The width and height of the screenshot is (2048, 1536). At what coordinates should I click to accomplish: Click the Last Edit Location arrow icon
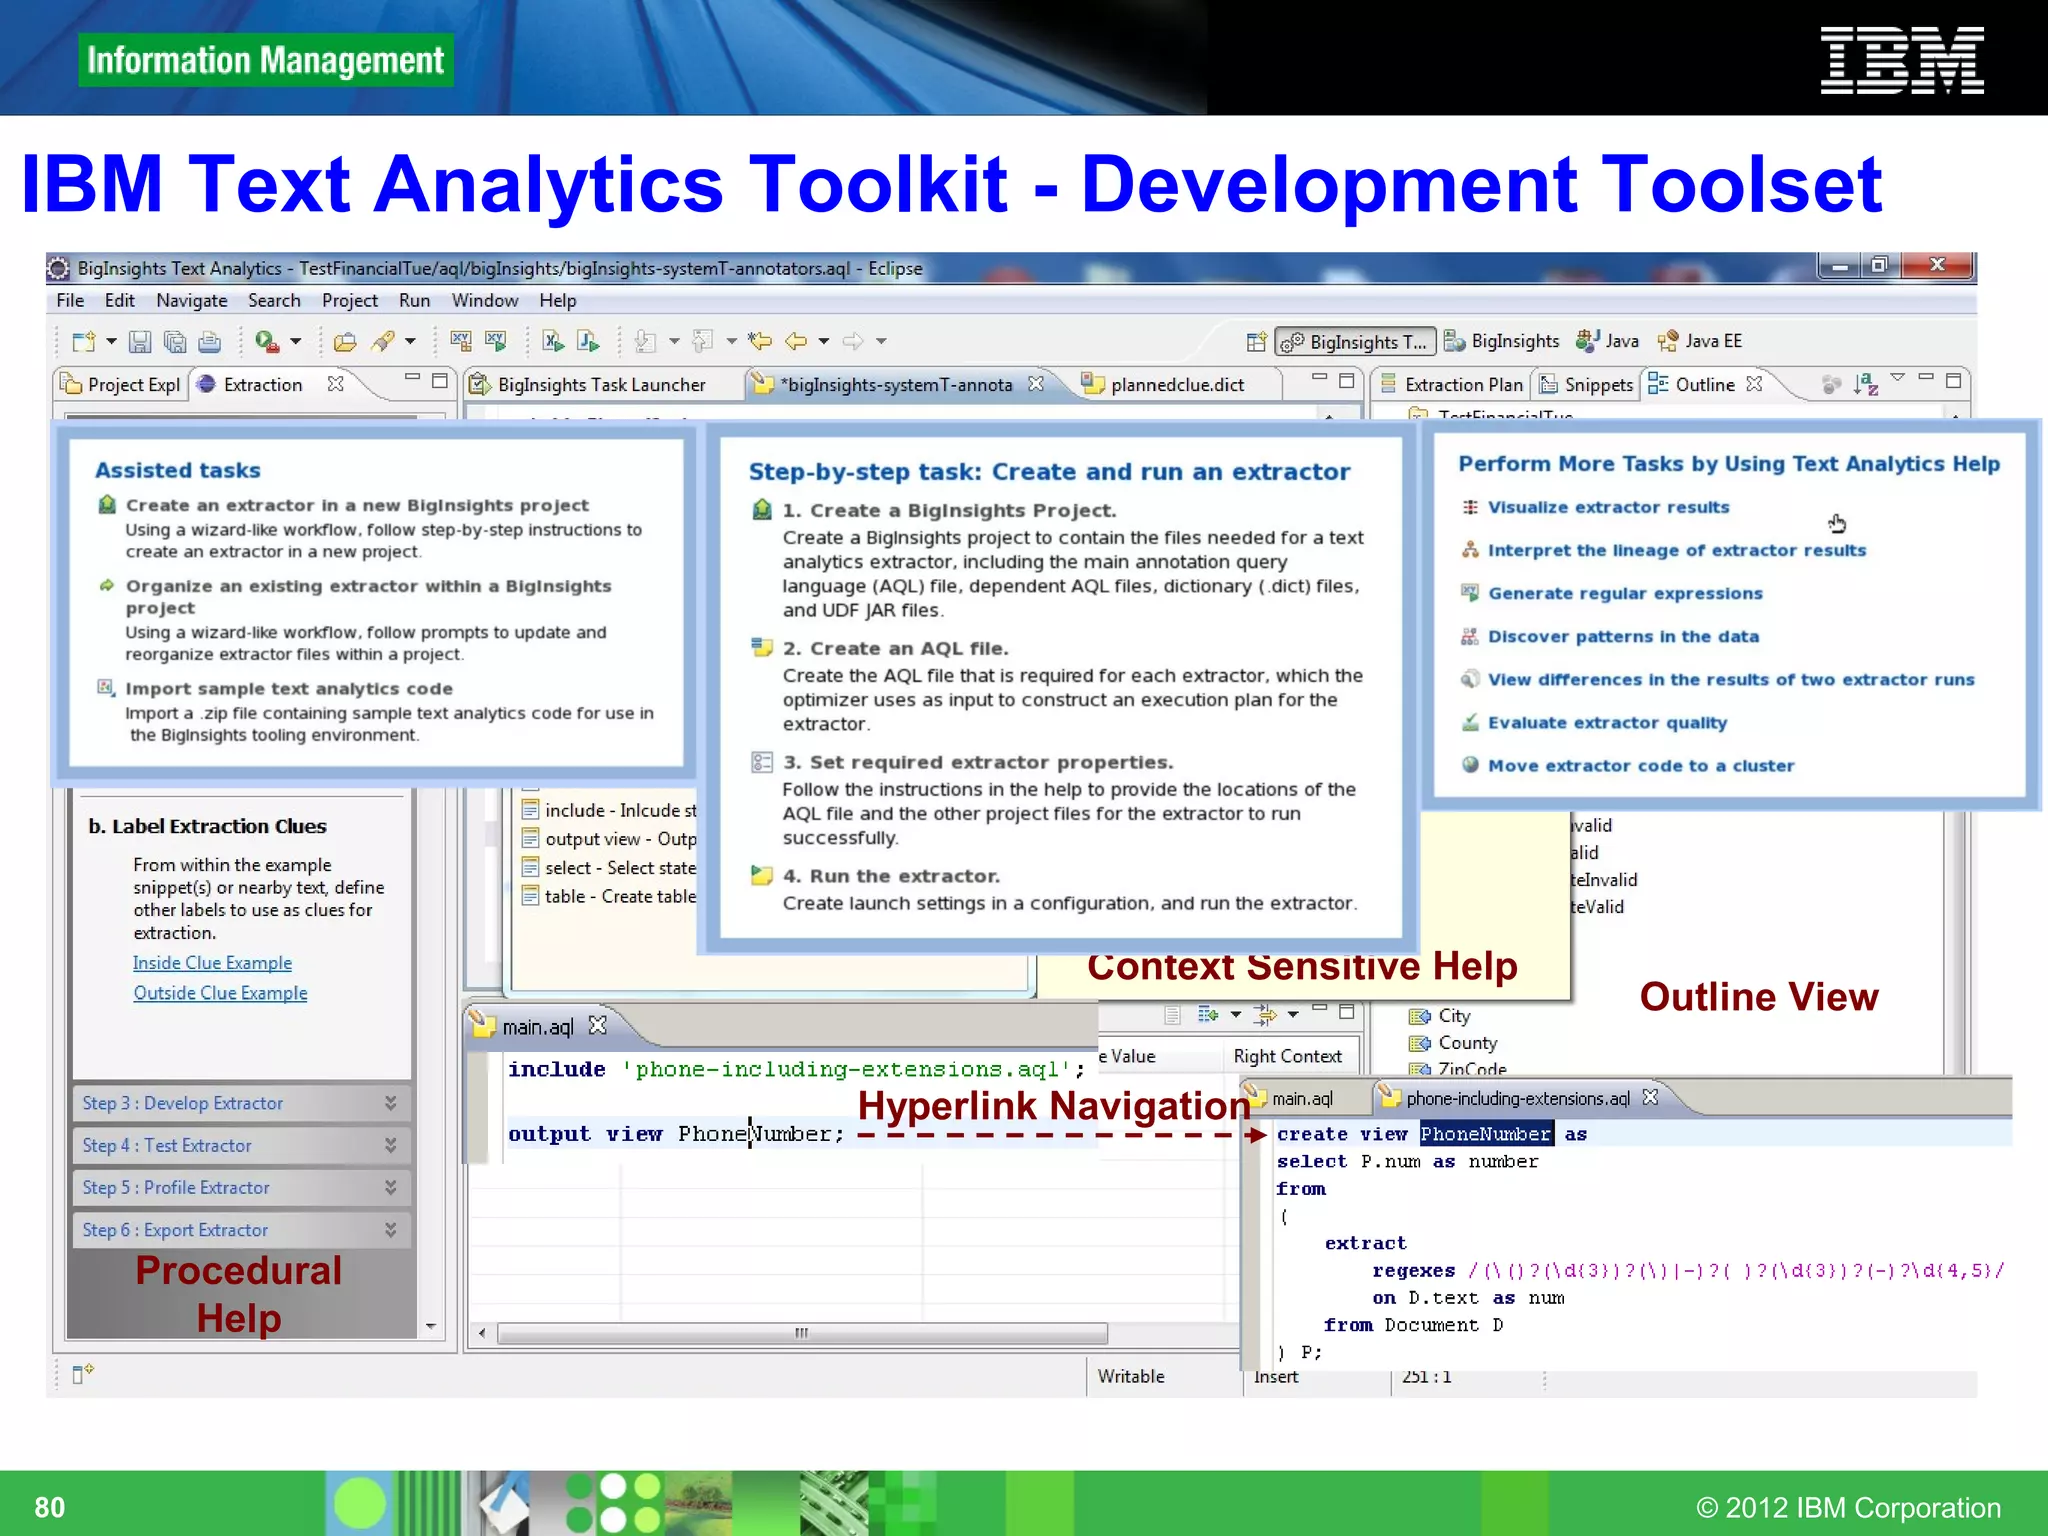[x=760, y=342]
